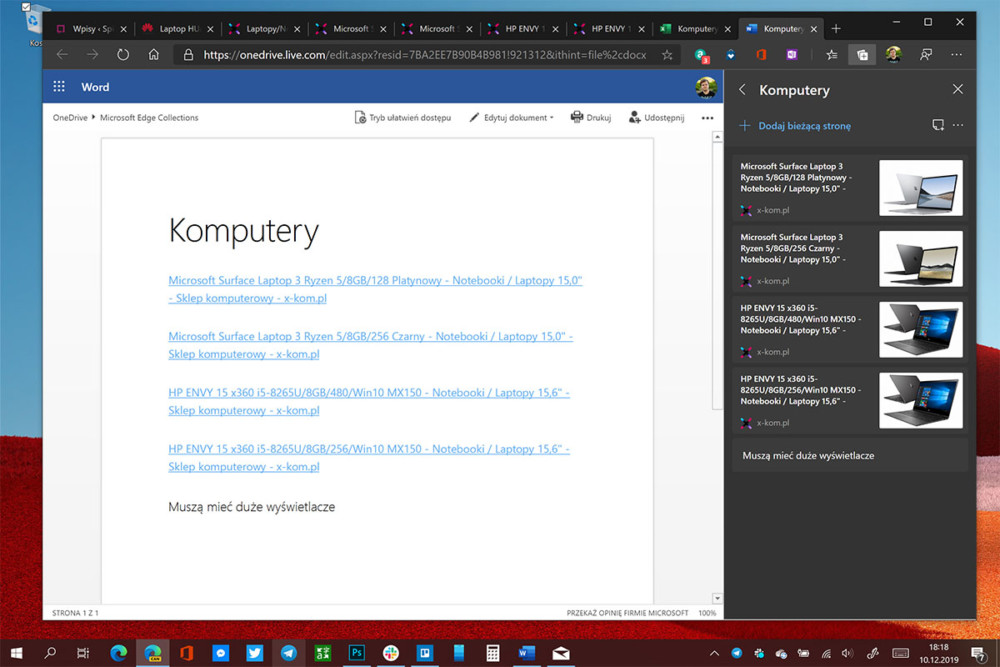The height and width of the screenshot is (667, 1000).
Task: Click the 100% zoom level in status bar
Action: click(x=707, y=613)
